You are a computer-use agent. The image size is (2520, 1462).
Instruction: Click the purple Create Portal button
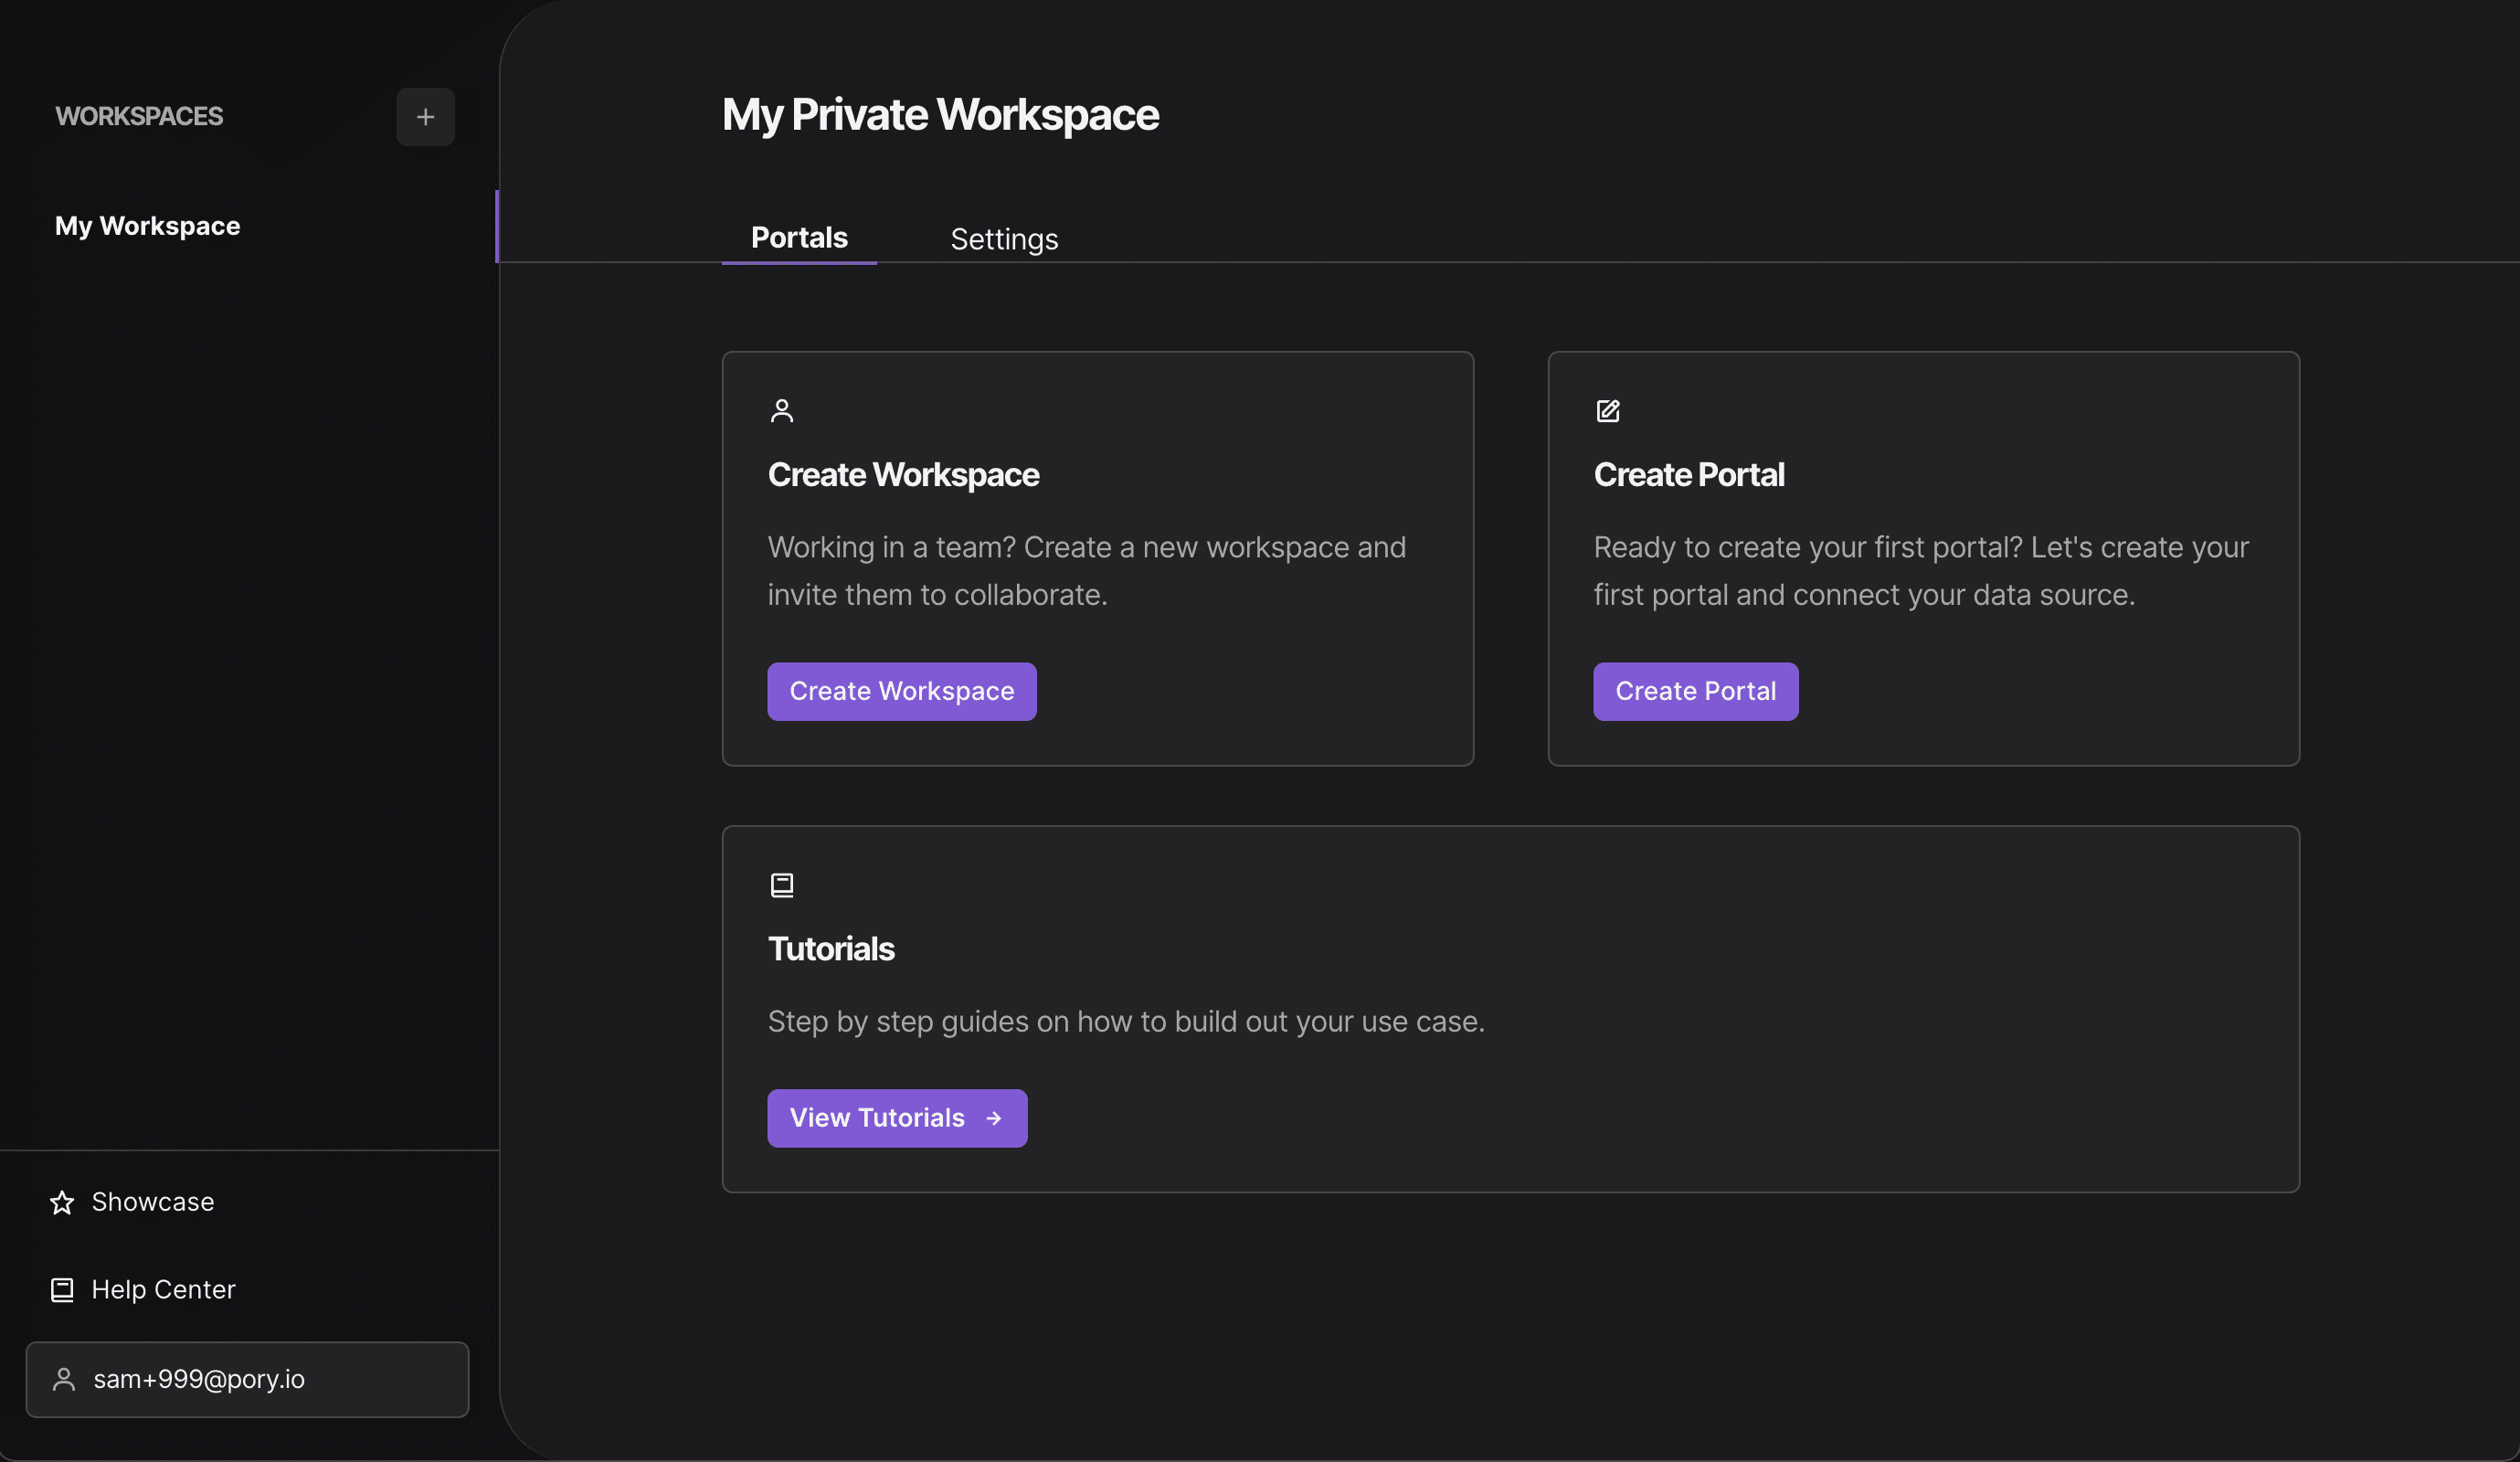pos(1695,691)
